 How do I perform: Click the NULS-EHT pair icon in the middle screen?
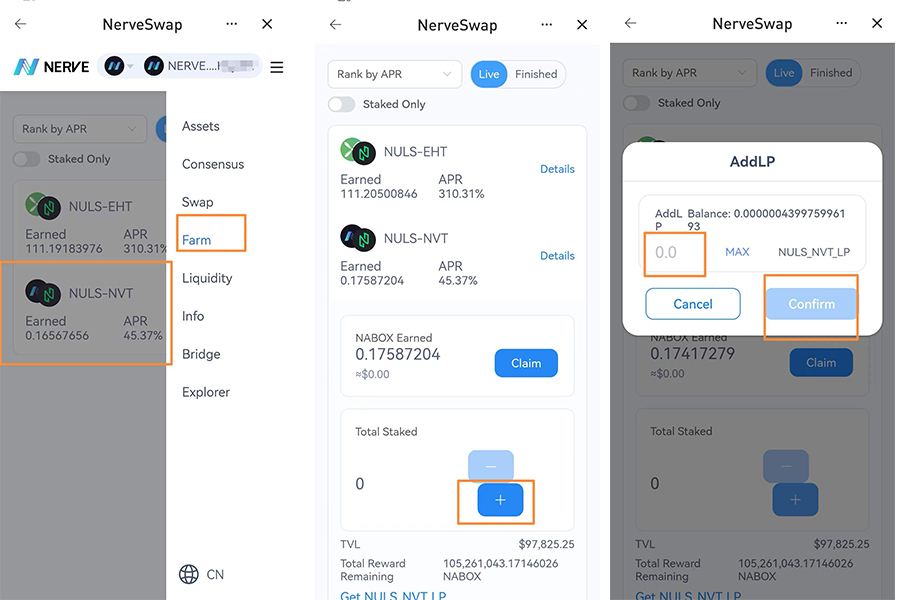(357, 152)
